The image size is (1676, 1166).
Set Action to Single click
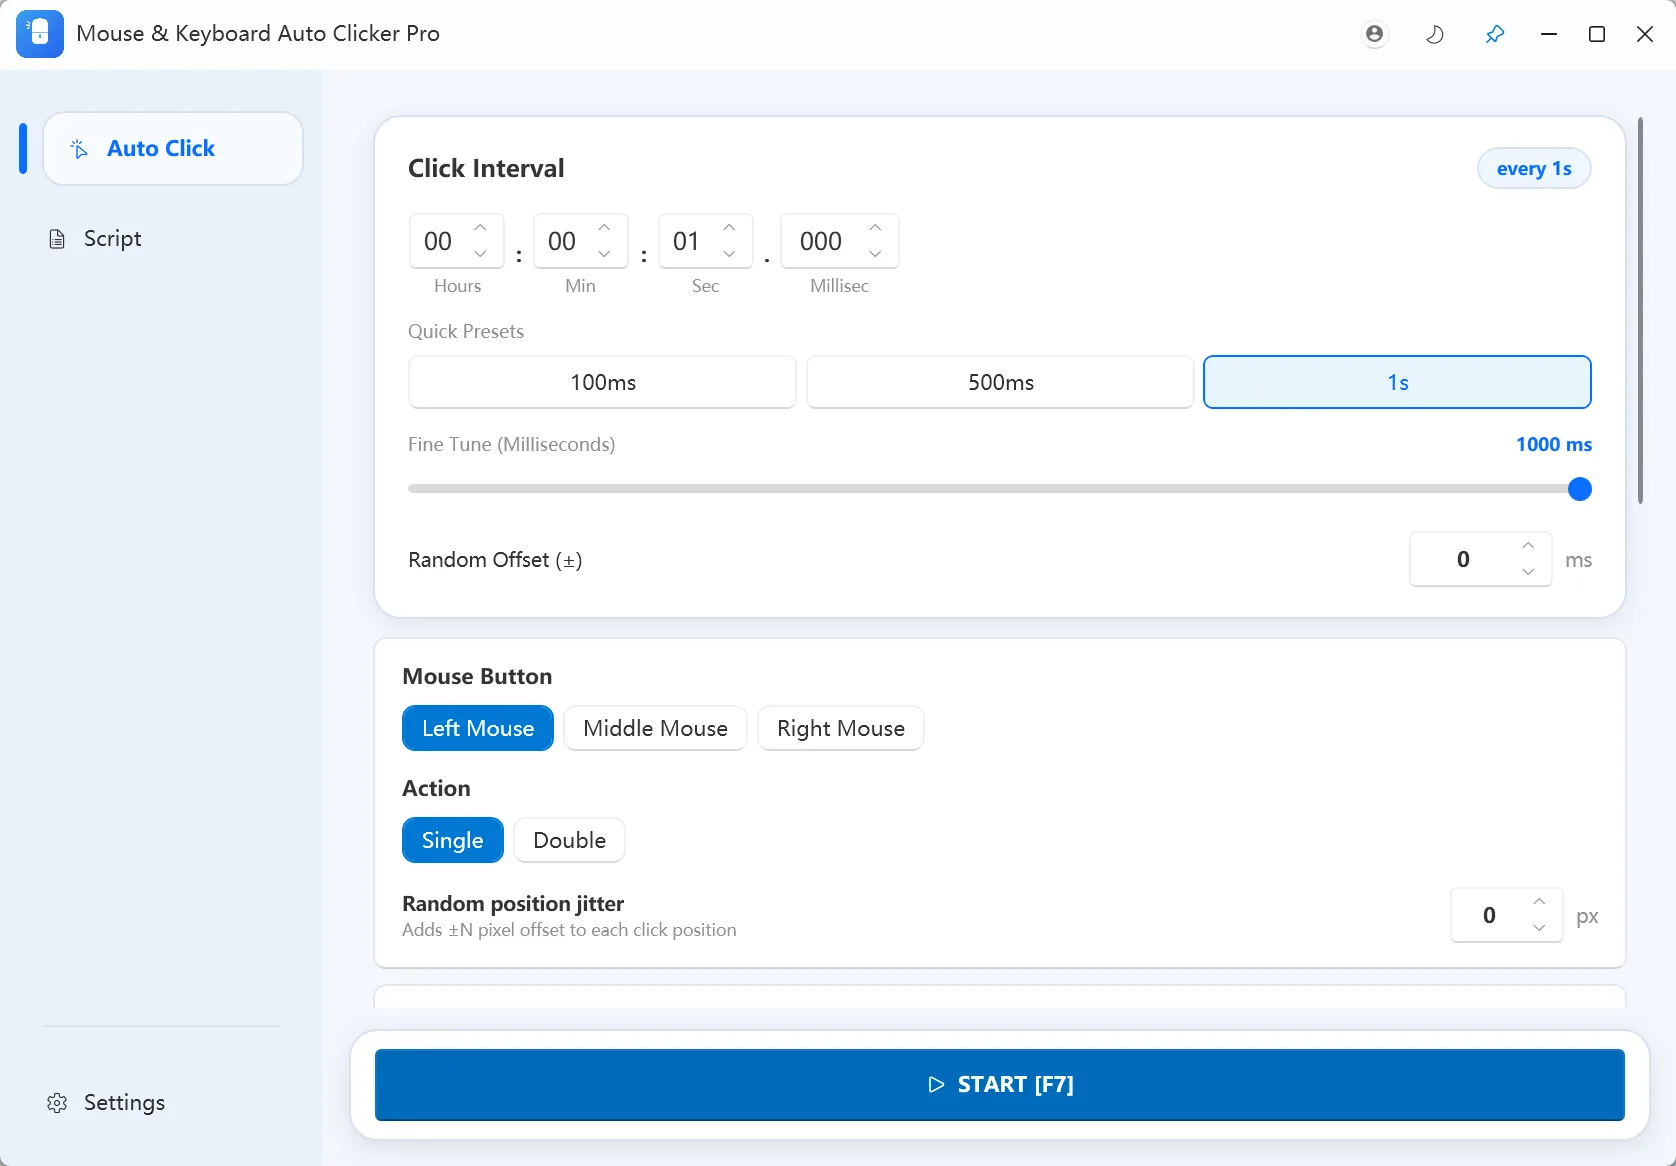point(453,840)
